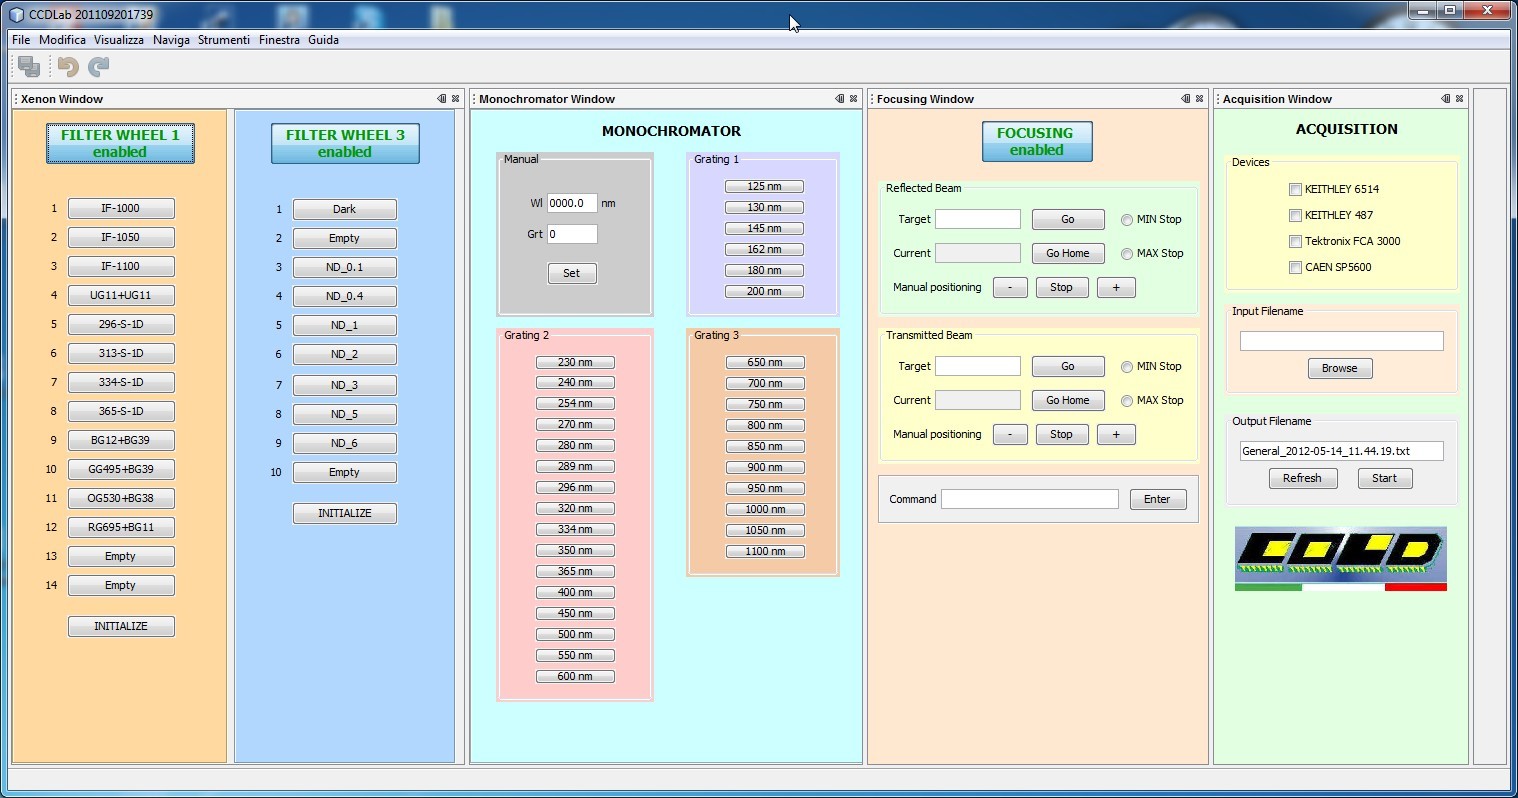Close the Acquisition Window panel
The image size is (1518, 798).
1460,99
